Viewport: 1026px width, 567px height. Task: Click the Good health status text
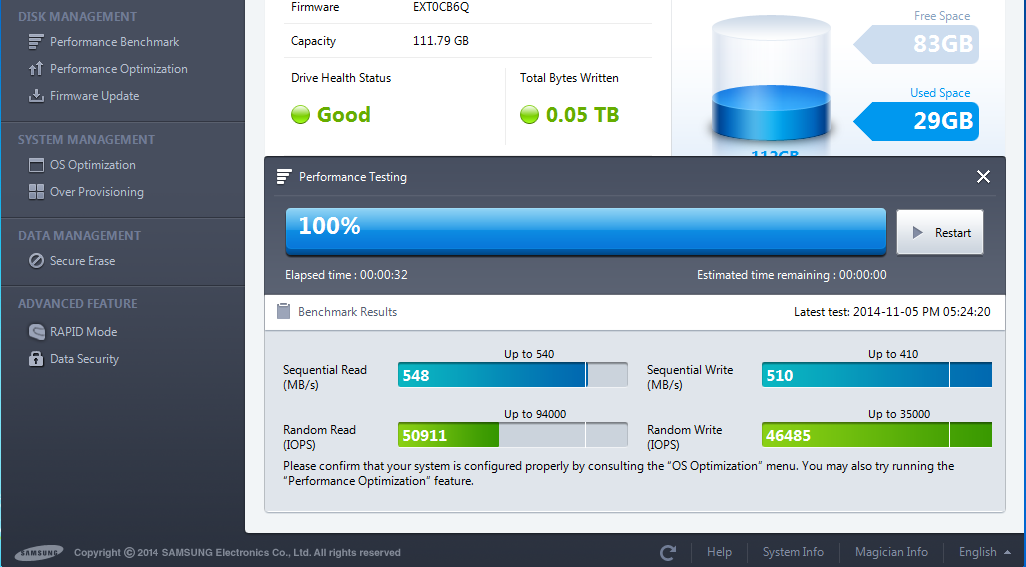[344, 114]
